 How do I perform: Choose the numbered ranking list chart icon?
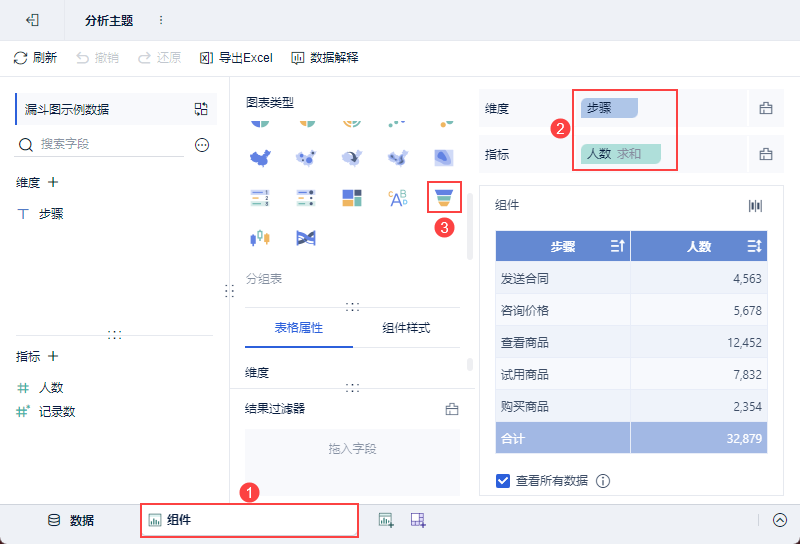[x=260, y=197]
